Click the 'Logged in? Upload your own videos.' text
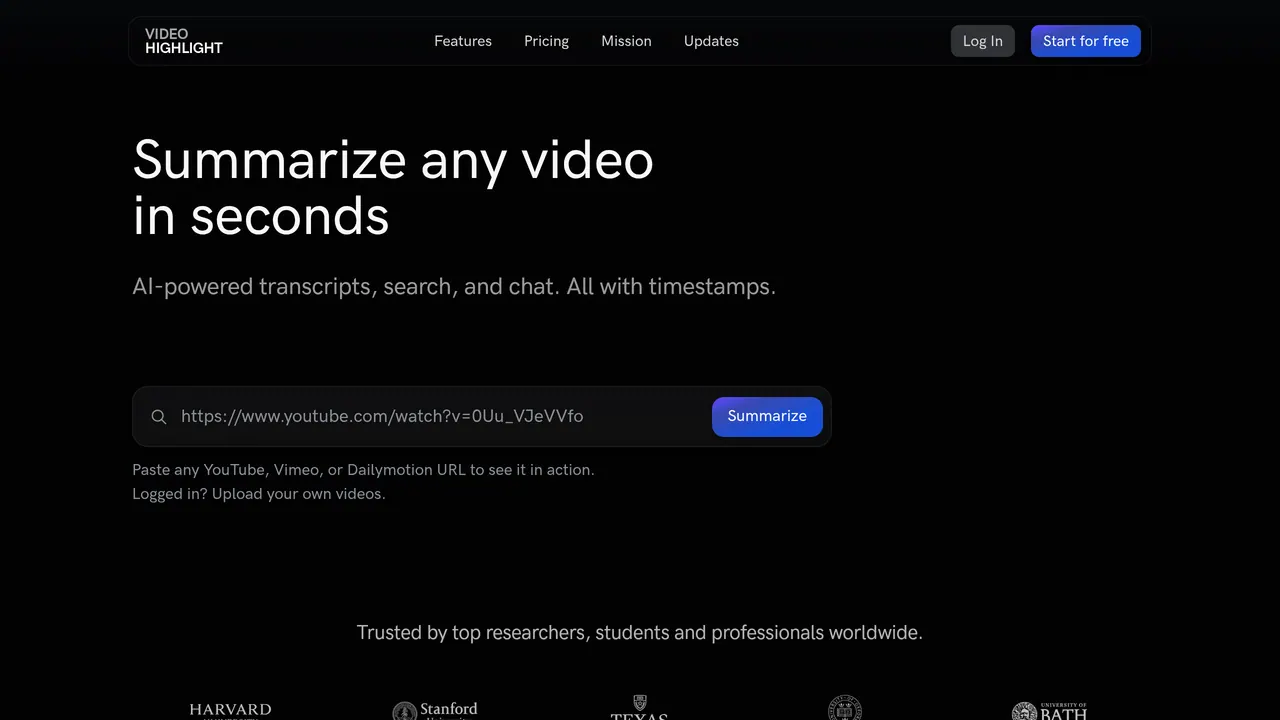 click(x=259, y=494)
